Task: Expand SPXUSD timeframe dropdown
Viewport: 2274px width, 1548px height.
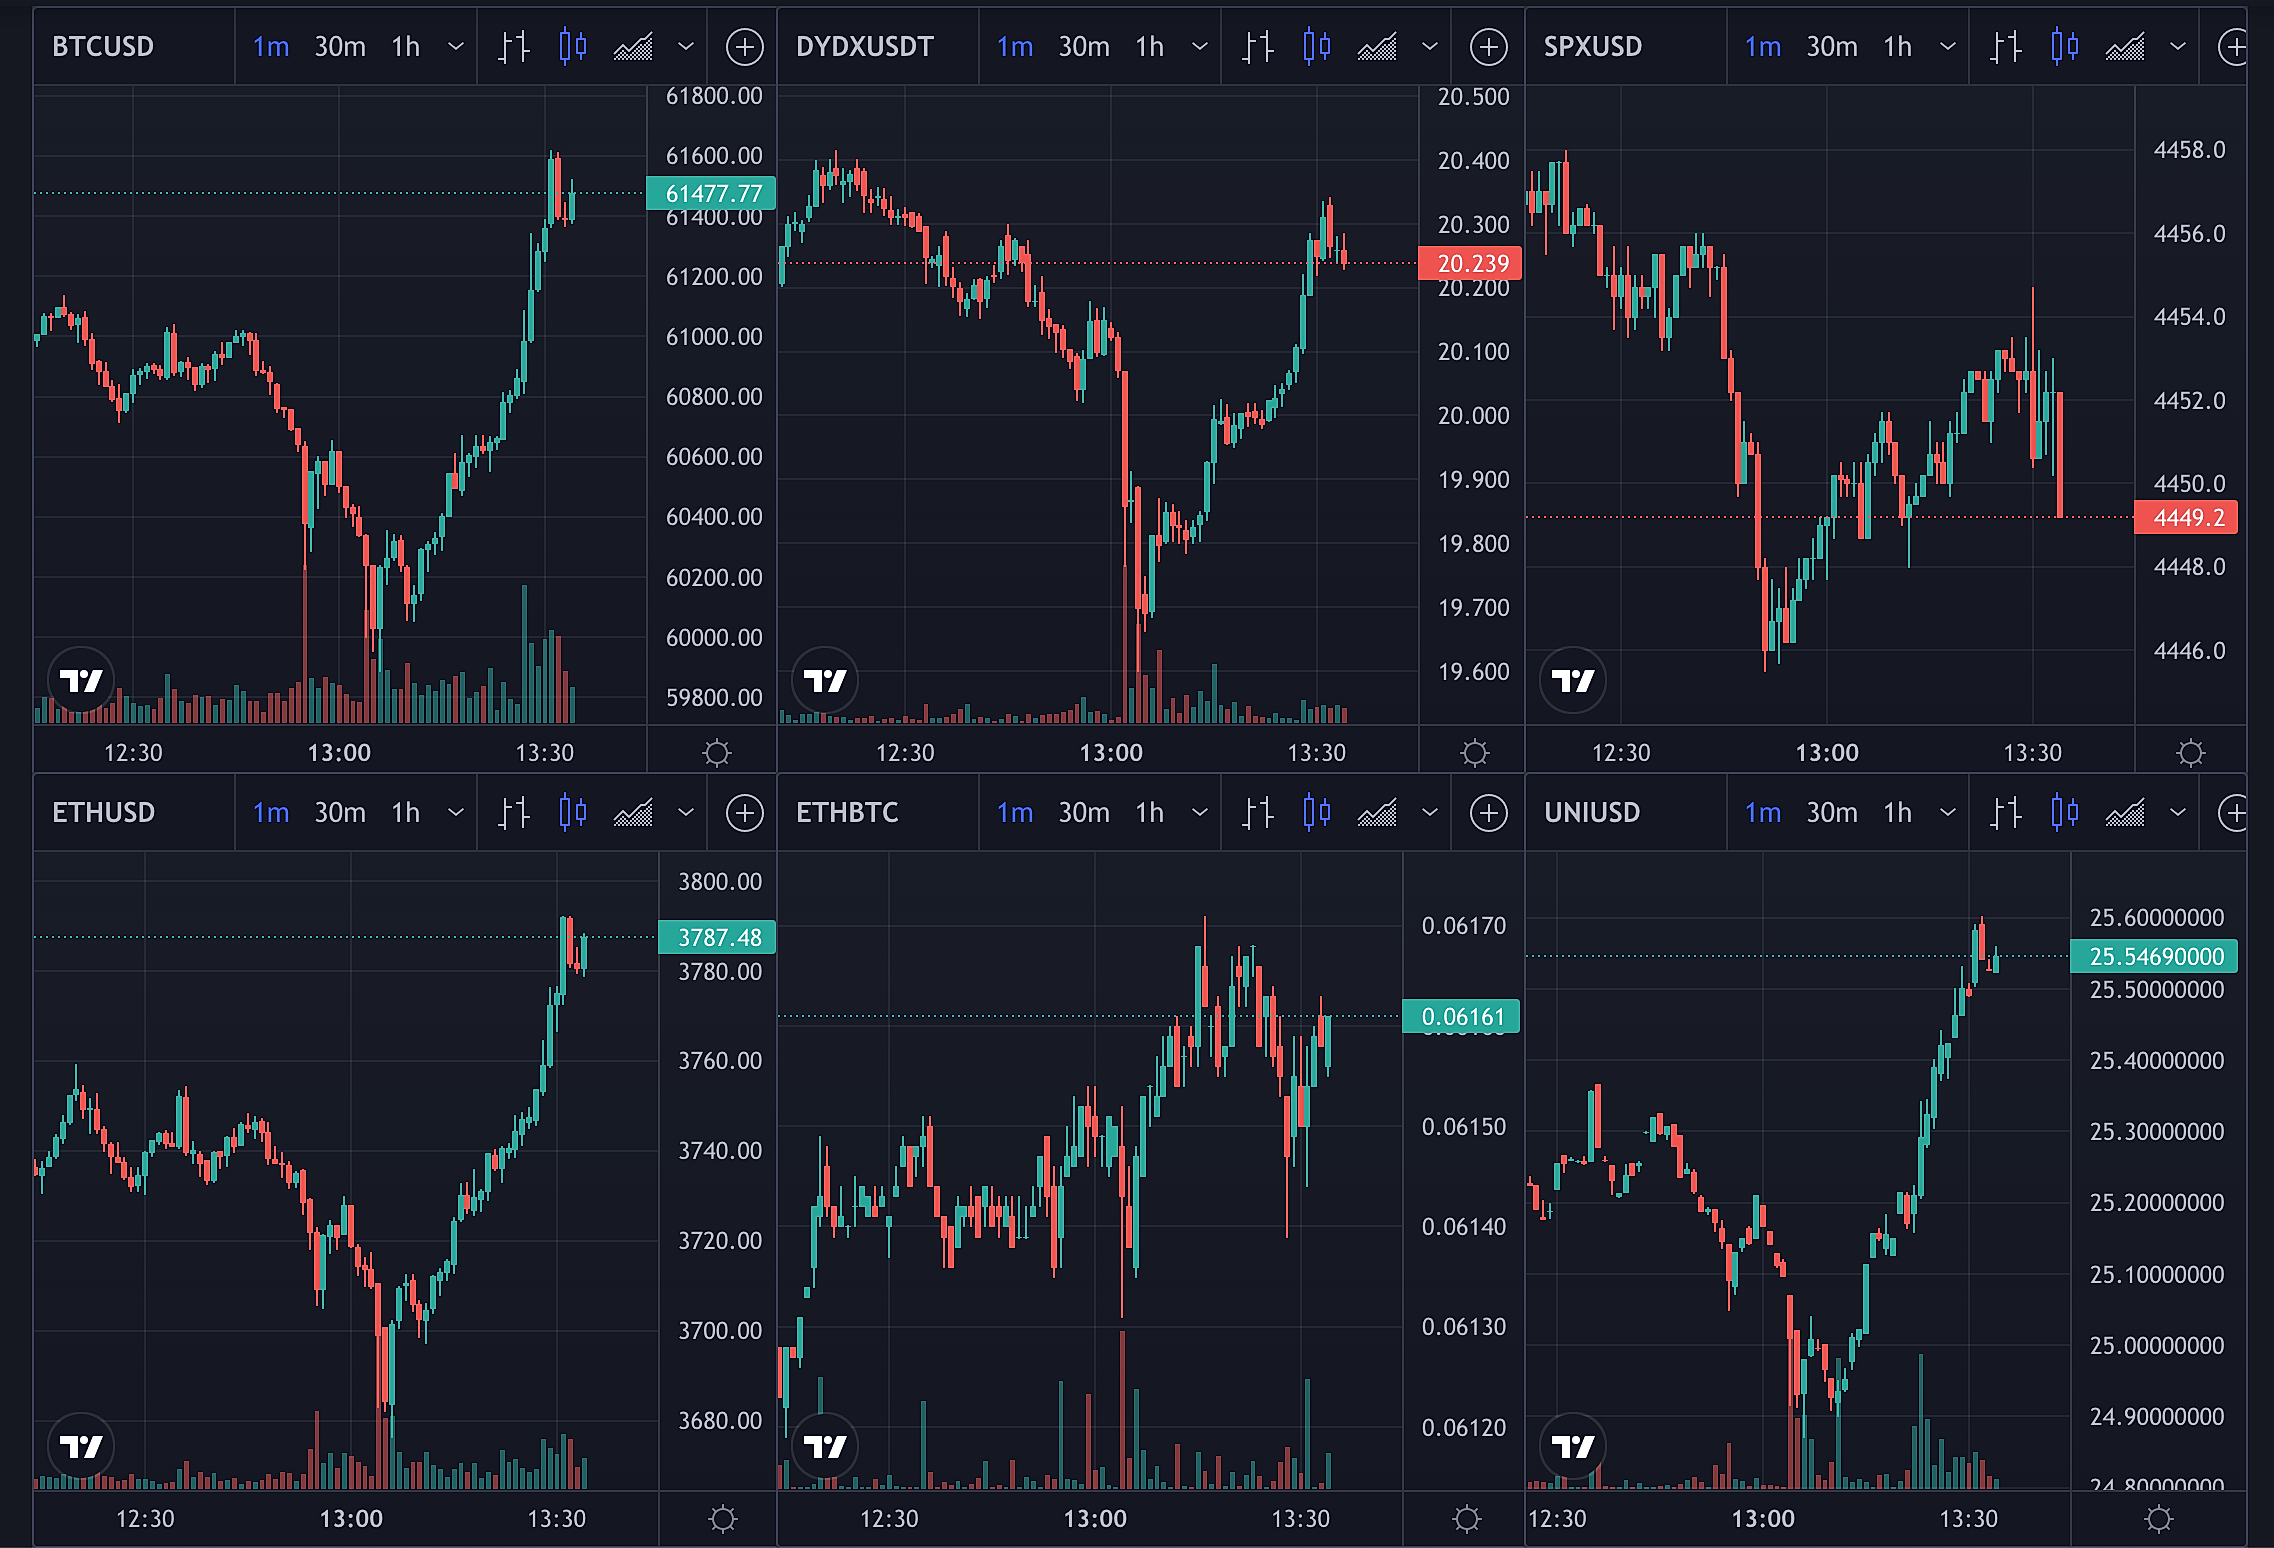Action: click(1948, 47)
